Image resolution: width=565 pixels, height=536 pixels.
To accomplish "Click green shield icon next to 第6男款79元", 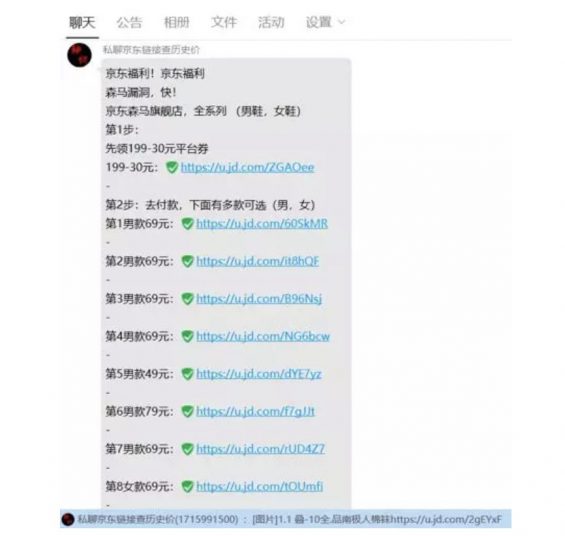I will (187, 411).
